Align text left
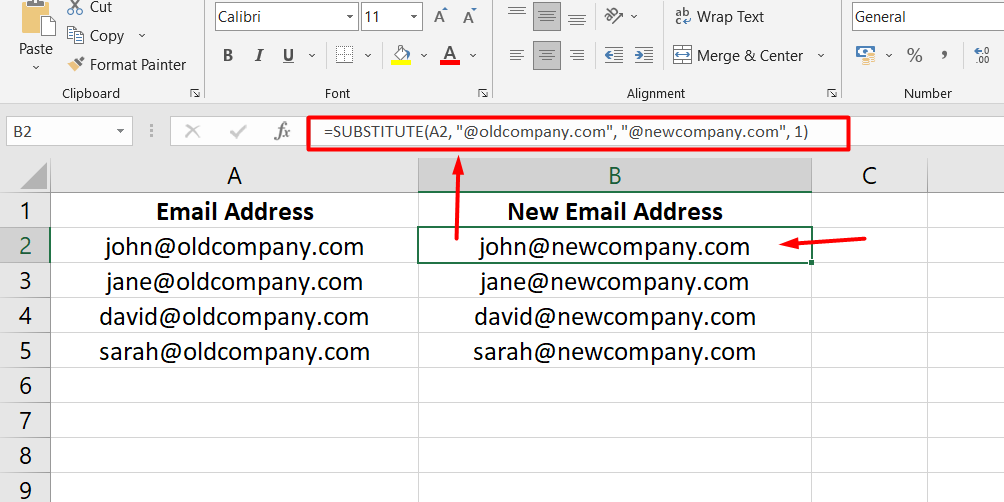The height and width of the screenshot is (502, 1004). (517, 56)
